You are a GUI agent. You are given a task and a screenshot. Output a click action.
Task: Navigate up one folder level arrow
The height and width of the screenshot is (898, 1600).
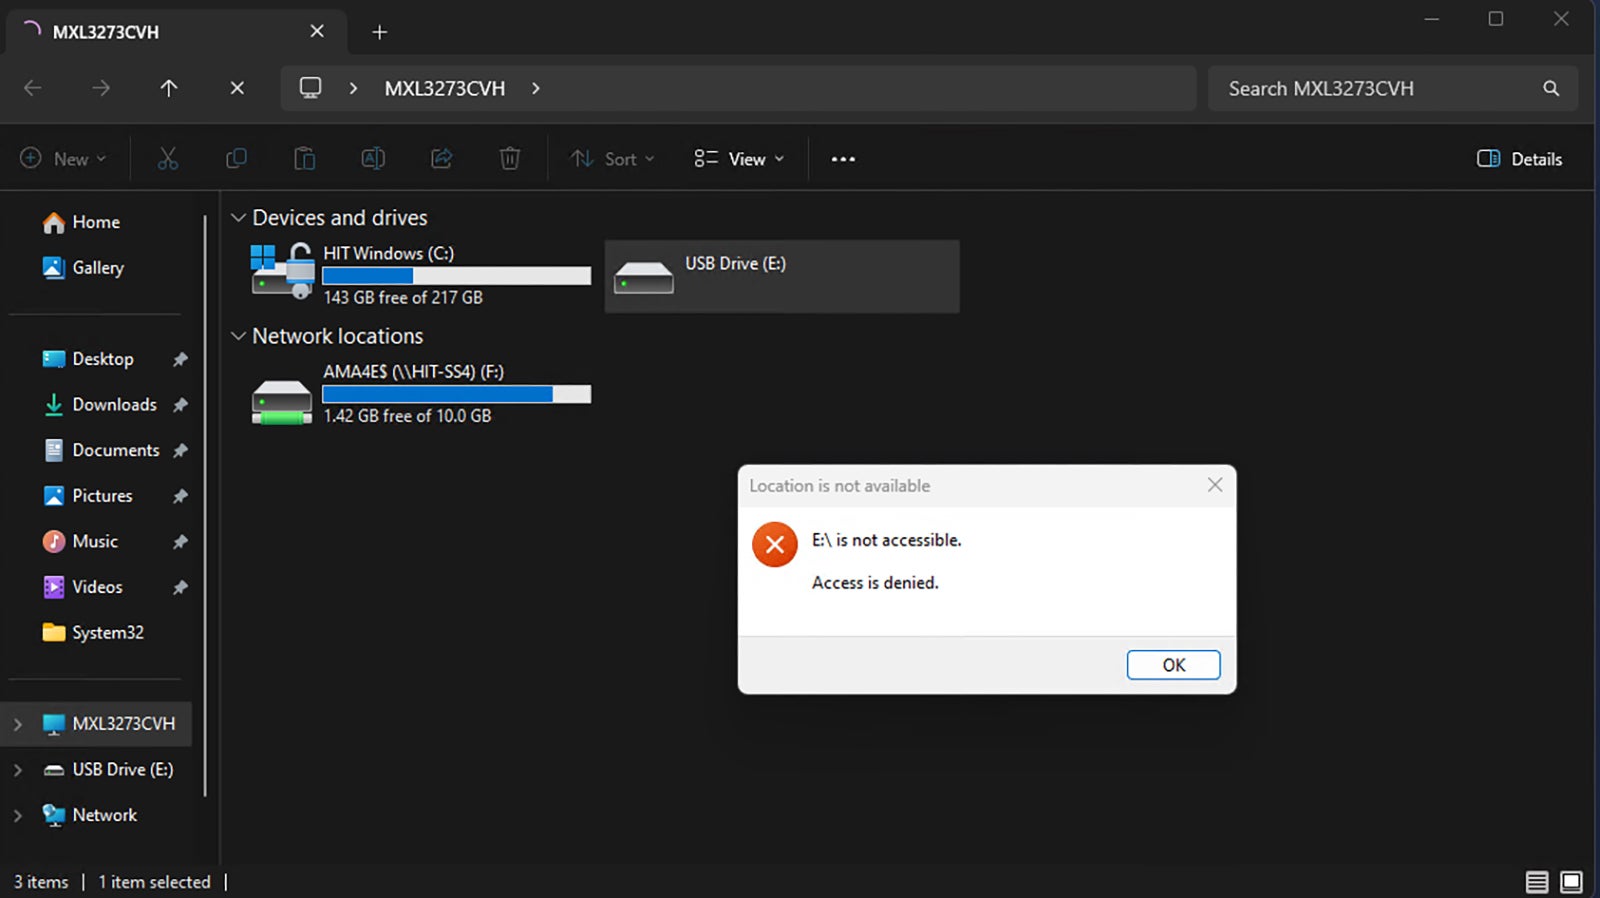point(169,88)
